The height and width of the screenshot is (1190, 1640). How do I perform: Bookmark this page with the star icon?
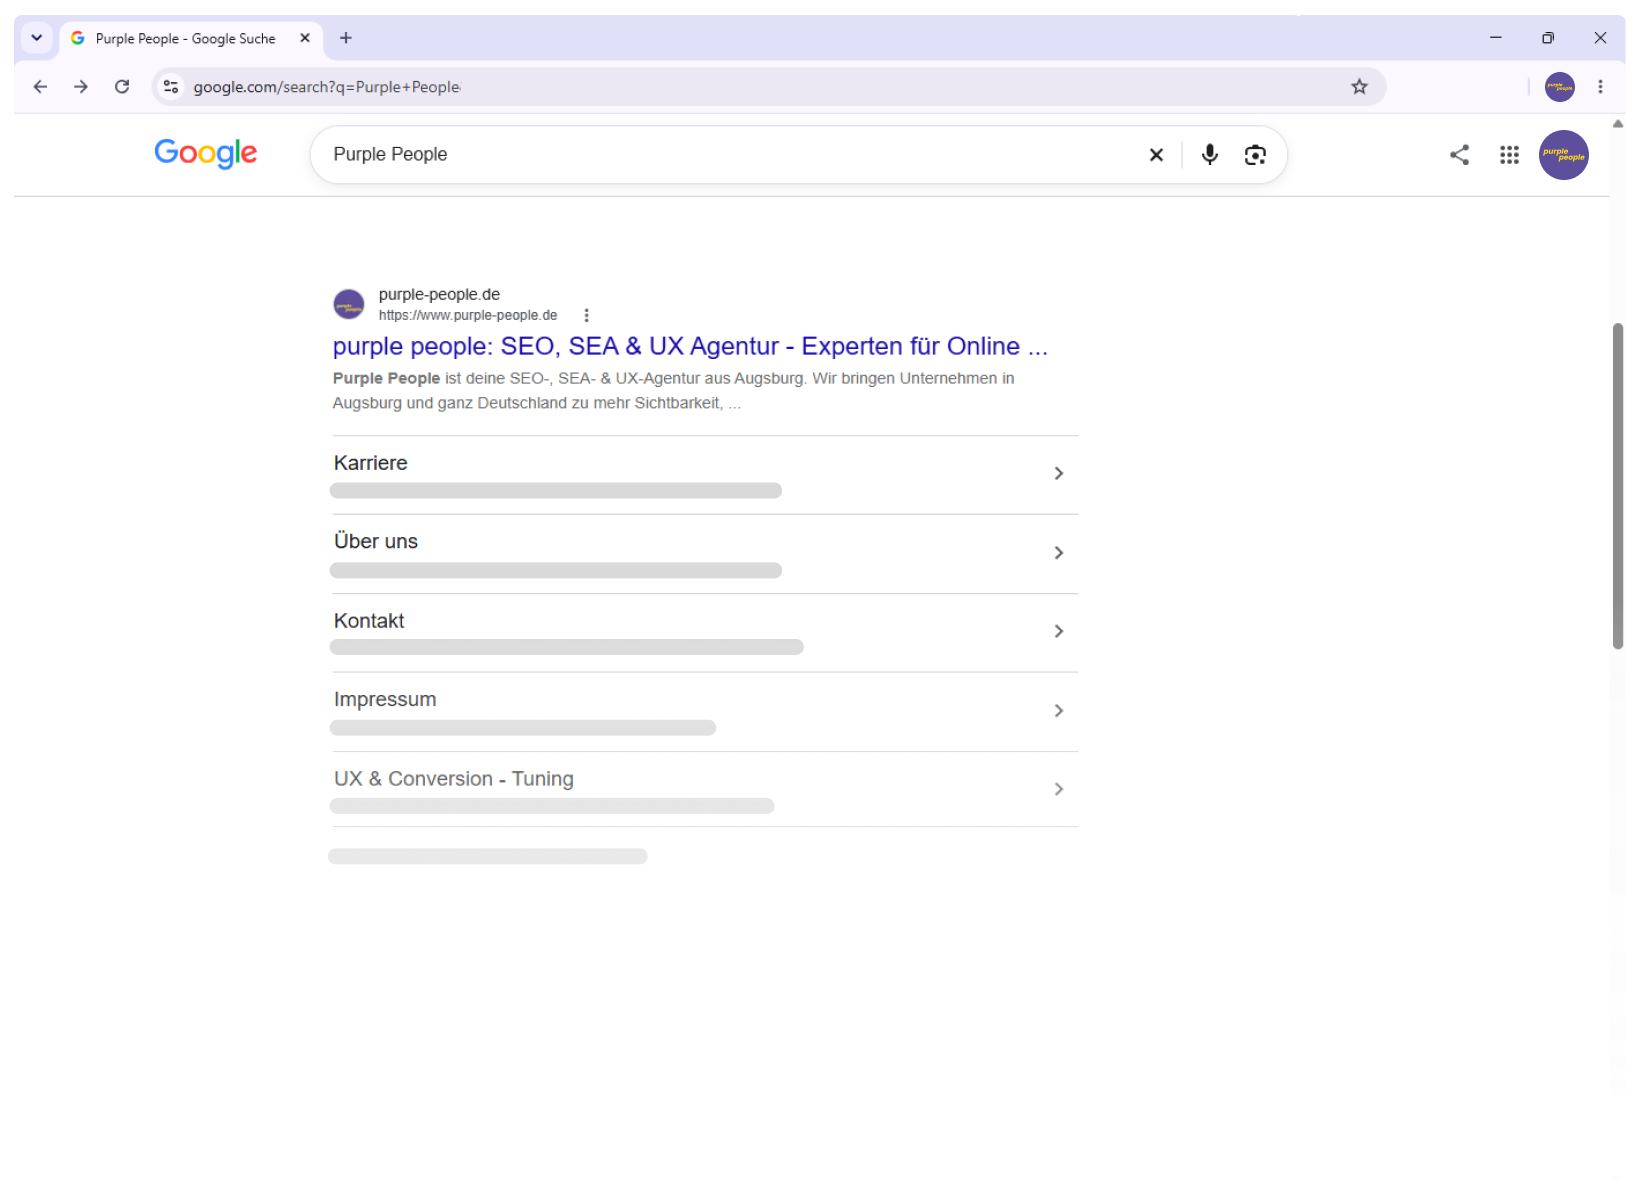pos(1359,87)
